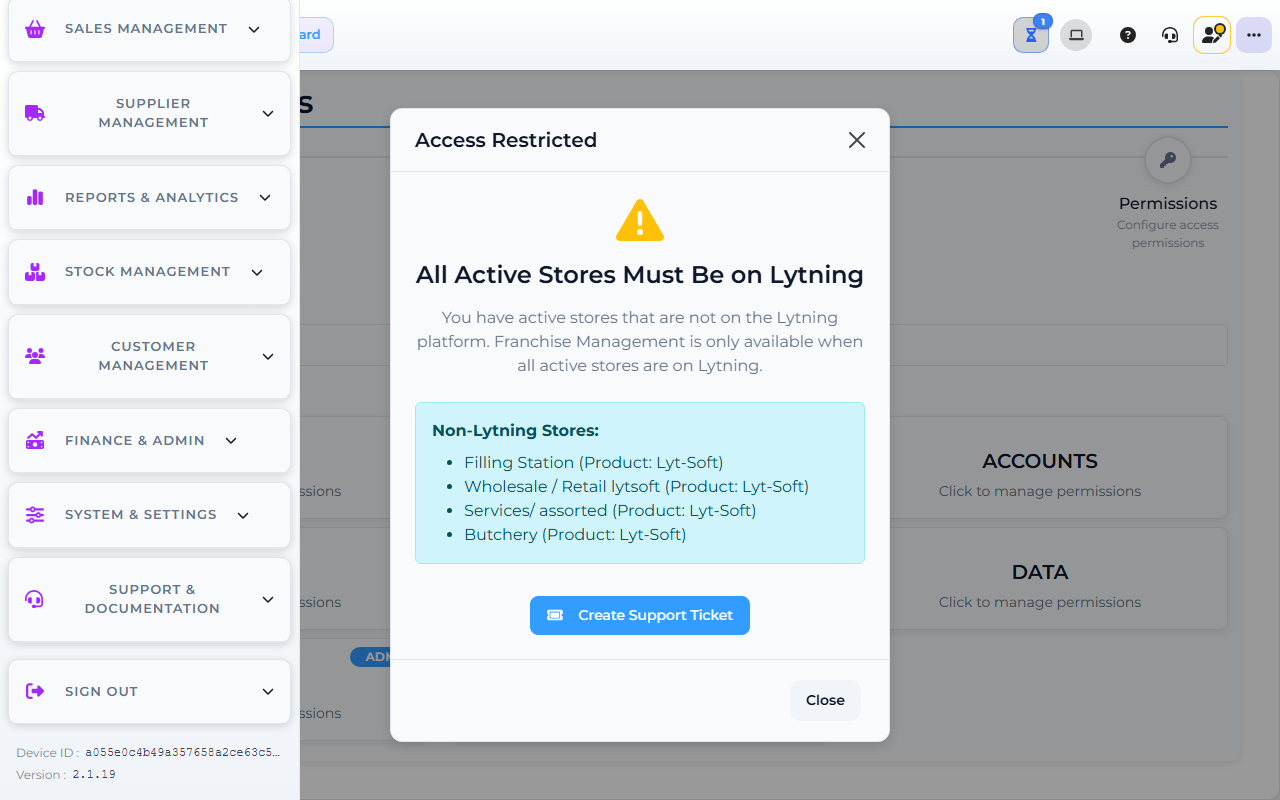Image resolution: width=1280 pixels, height=800 pixels.
Task: Open the Sales Management menu label
Action: click(146, 29)
